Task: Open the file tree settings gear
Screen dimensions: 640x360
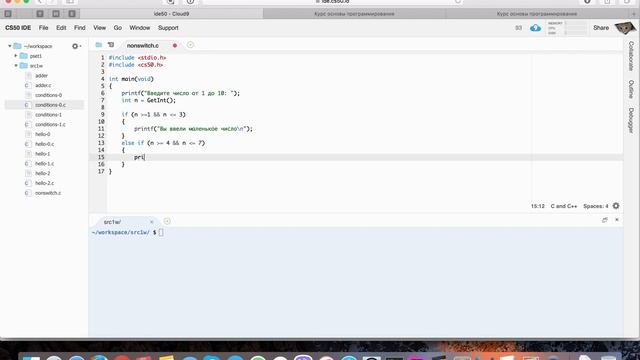Action: tap(76, 46)
